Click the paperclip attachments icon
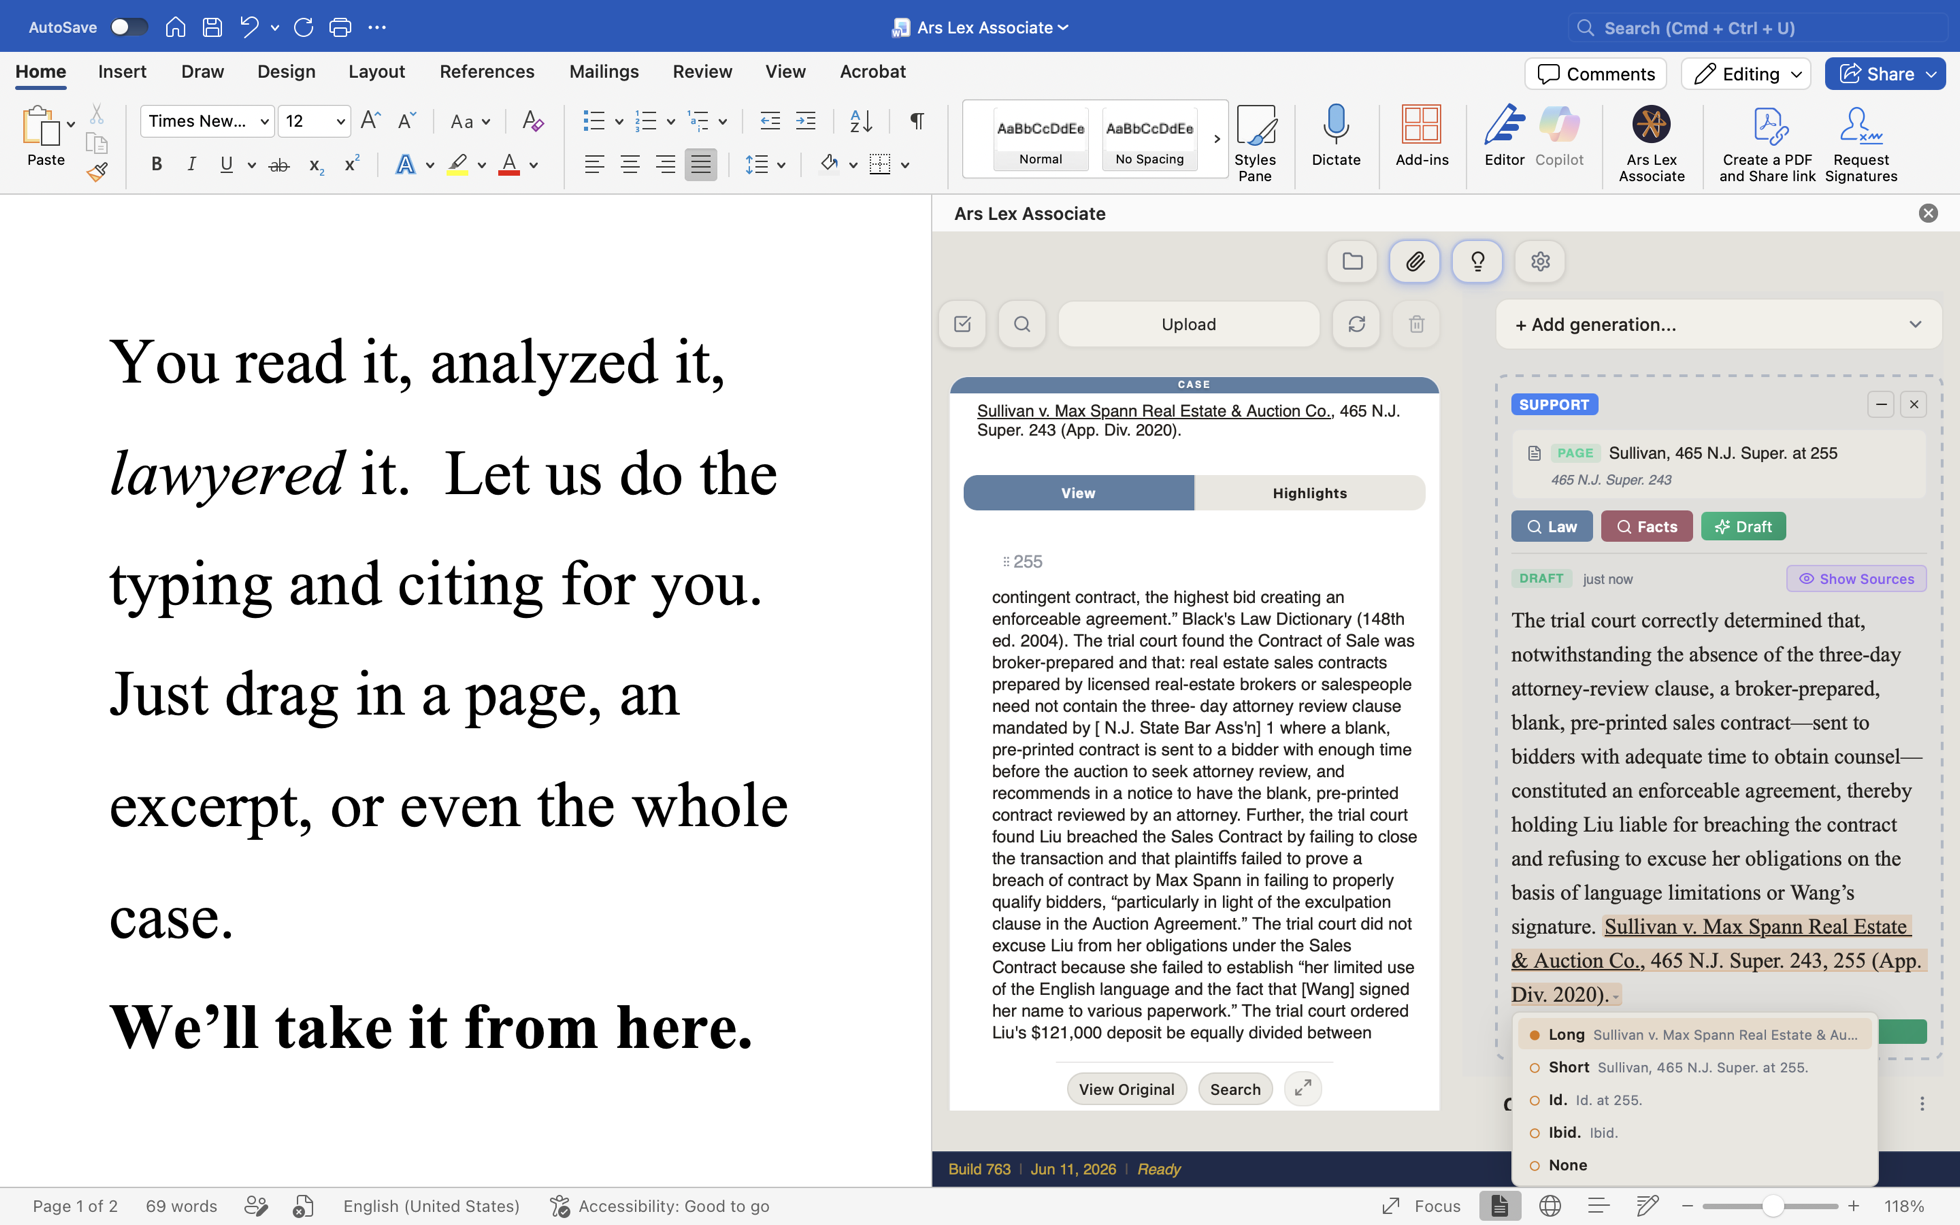Image resolution: width=1960 pixels, height=1225 pixels. point(1414,261)
